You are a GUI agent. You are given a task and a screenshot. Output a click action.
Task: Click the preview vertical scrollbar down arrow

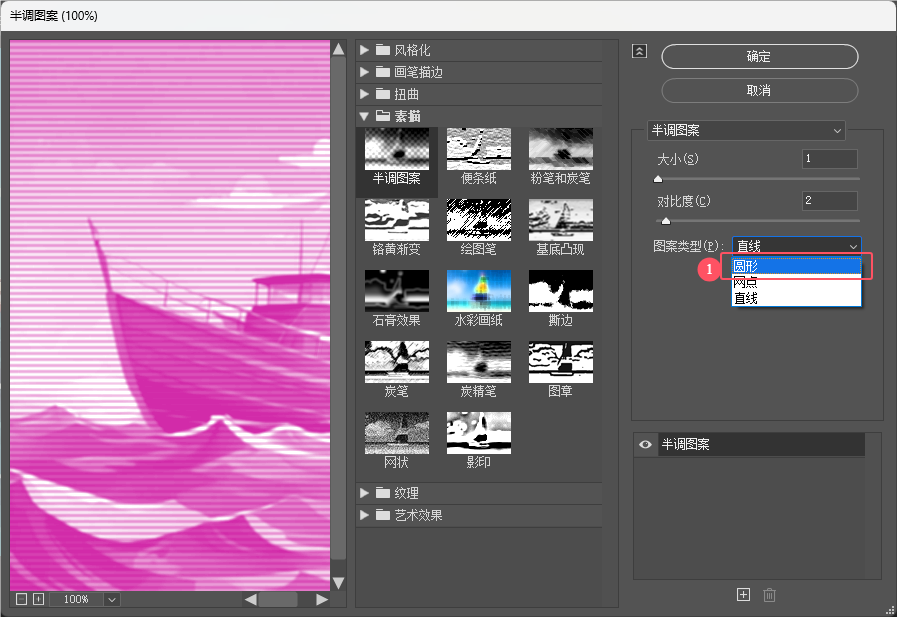tap(338, 583)
